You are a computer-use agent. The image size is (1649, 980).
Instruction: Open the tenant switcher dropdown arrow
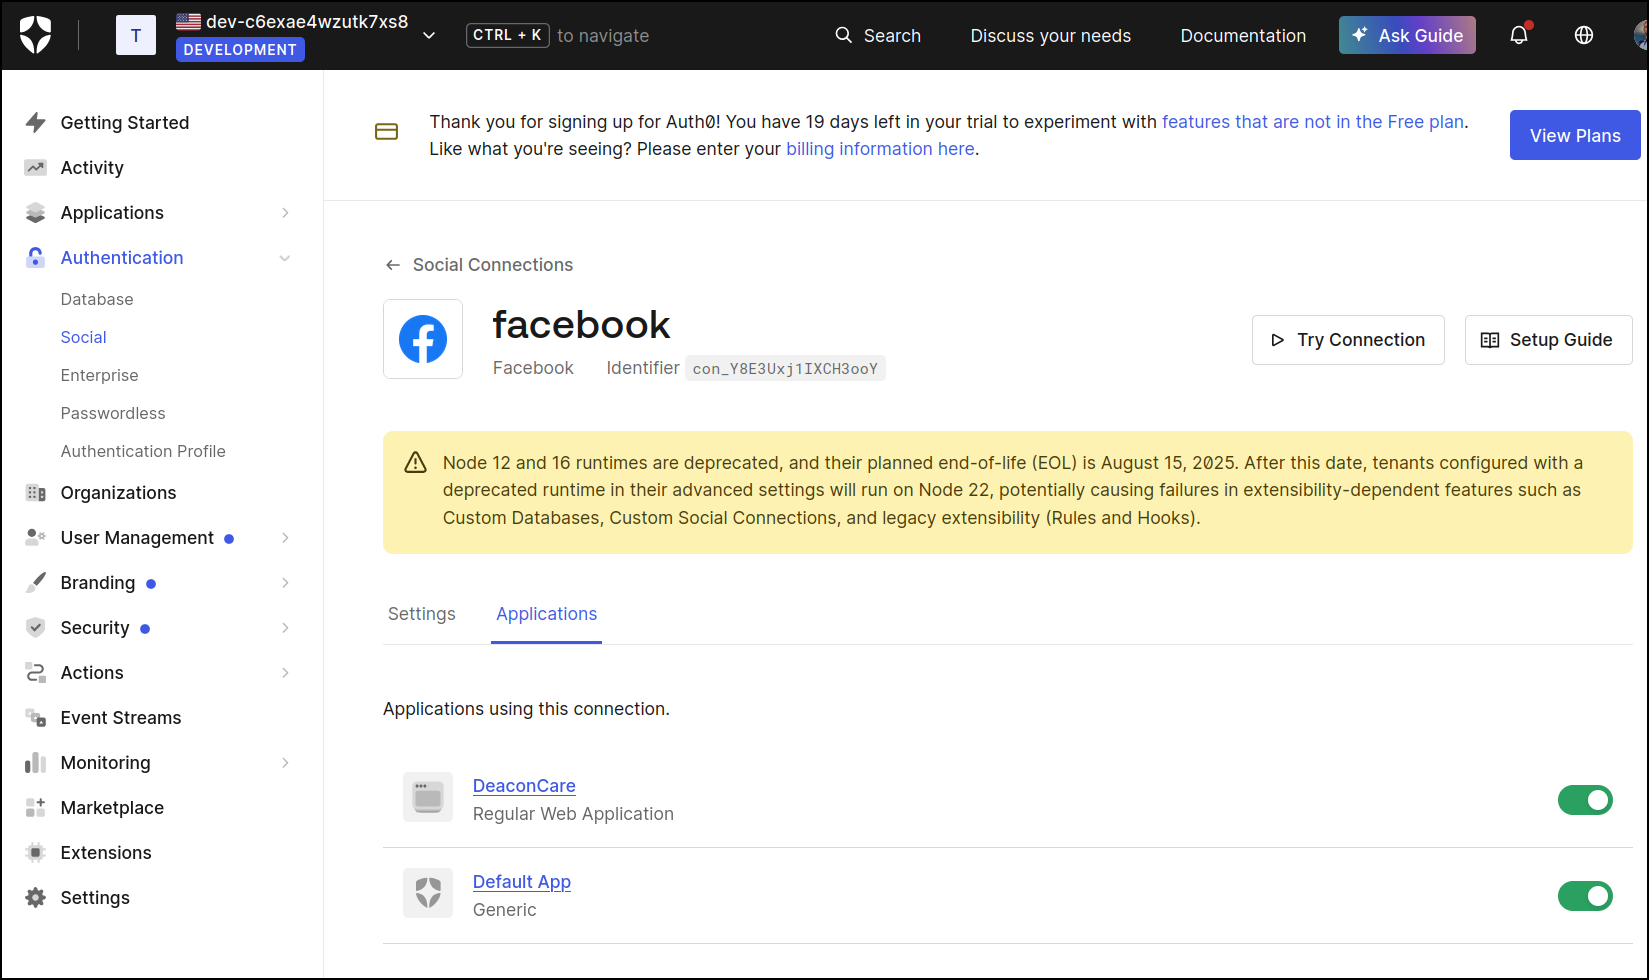429,35
